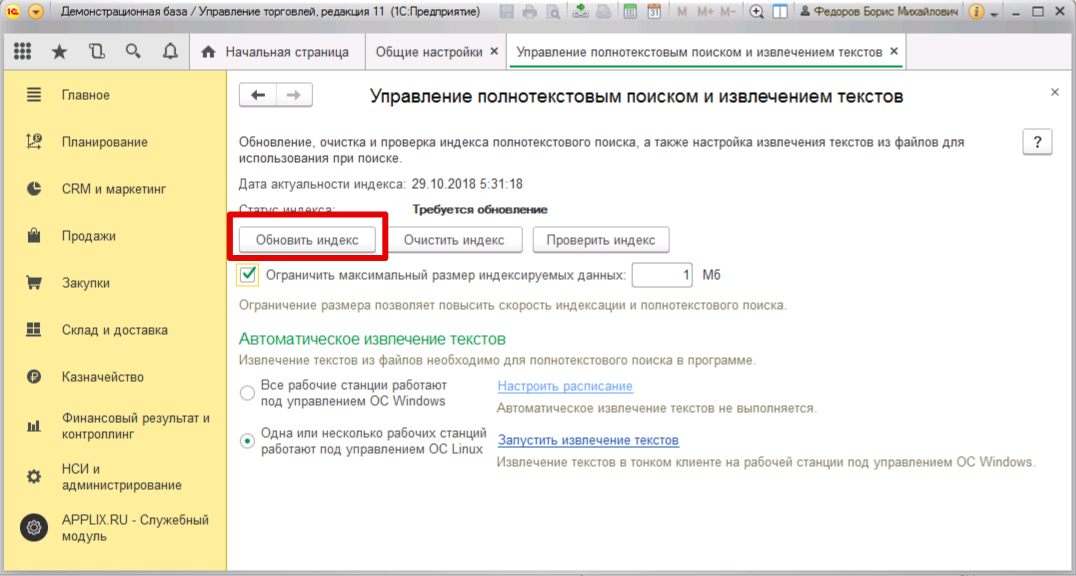Toggle Ограничить максимальный размер checkbox

(x=248, y=275)
